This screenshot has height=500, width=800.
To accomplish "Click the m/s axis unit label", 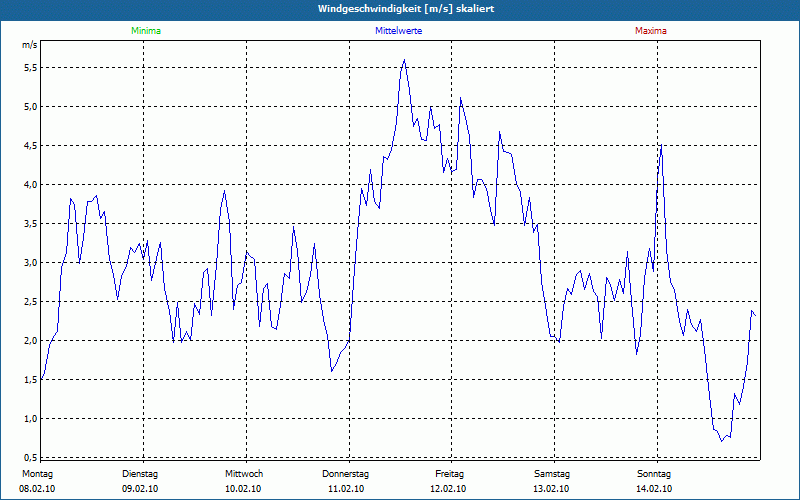I will pos(30,45).
